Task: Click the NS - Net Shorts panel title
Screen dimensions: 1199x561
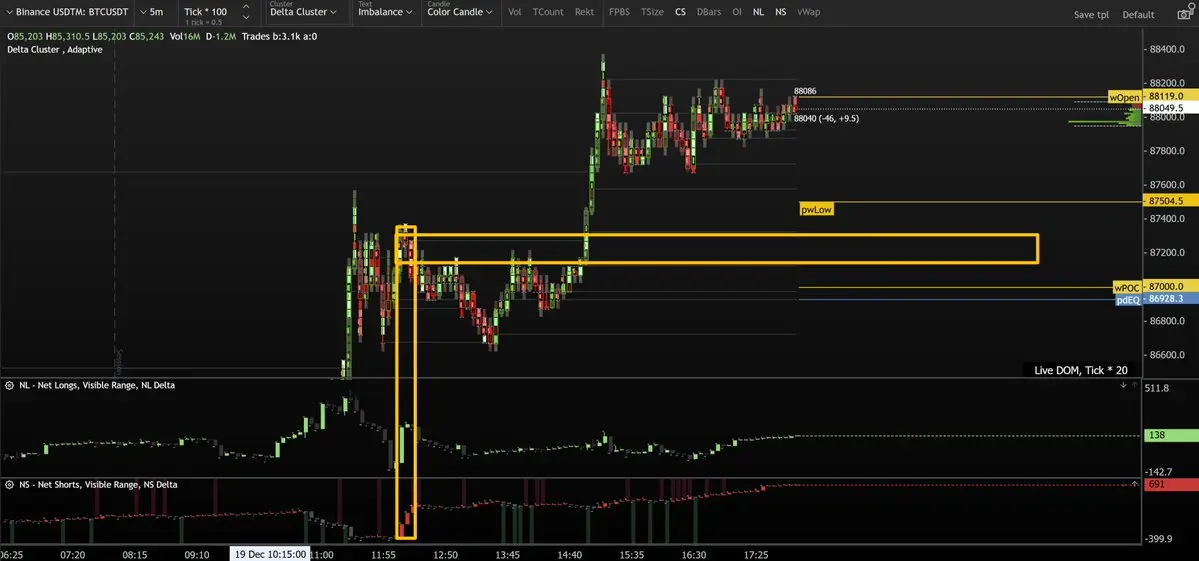Action: (99, 485)
